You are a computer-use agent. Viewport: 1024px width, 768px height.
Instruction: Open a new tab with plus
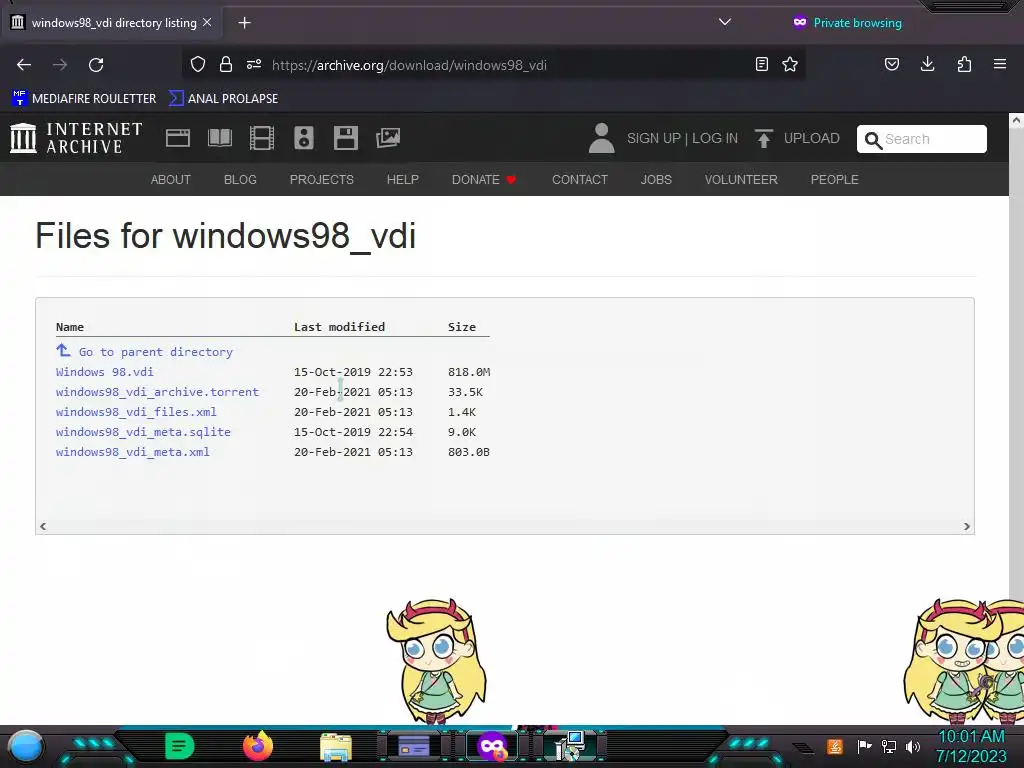coord(244,23)
